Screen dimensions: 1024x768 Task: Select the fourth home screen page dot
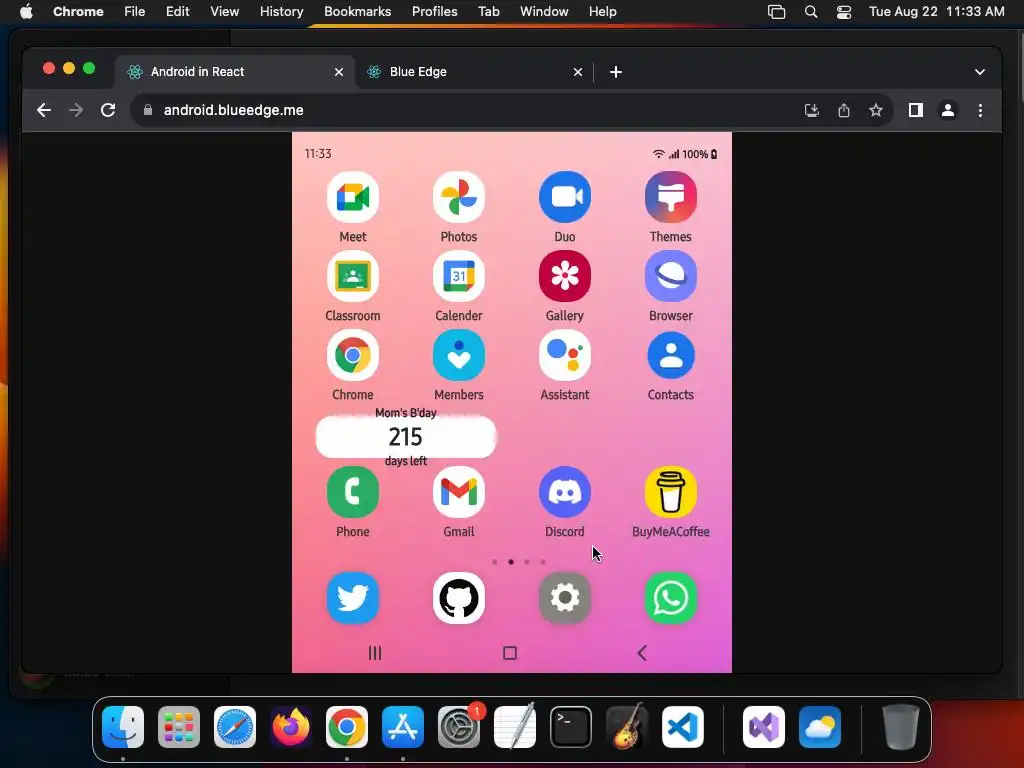click(x=543, y=562)
